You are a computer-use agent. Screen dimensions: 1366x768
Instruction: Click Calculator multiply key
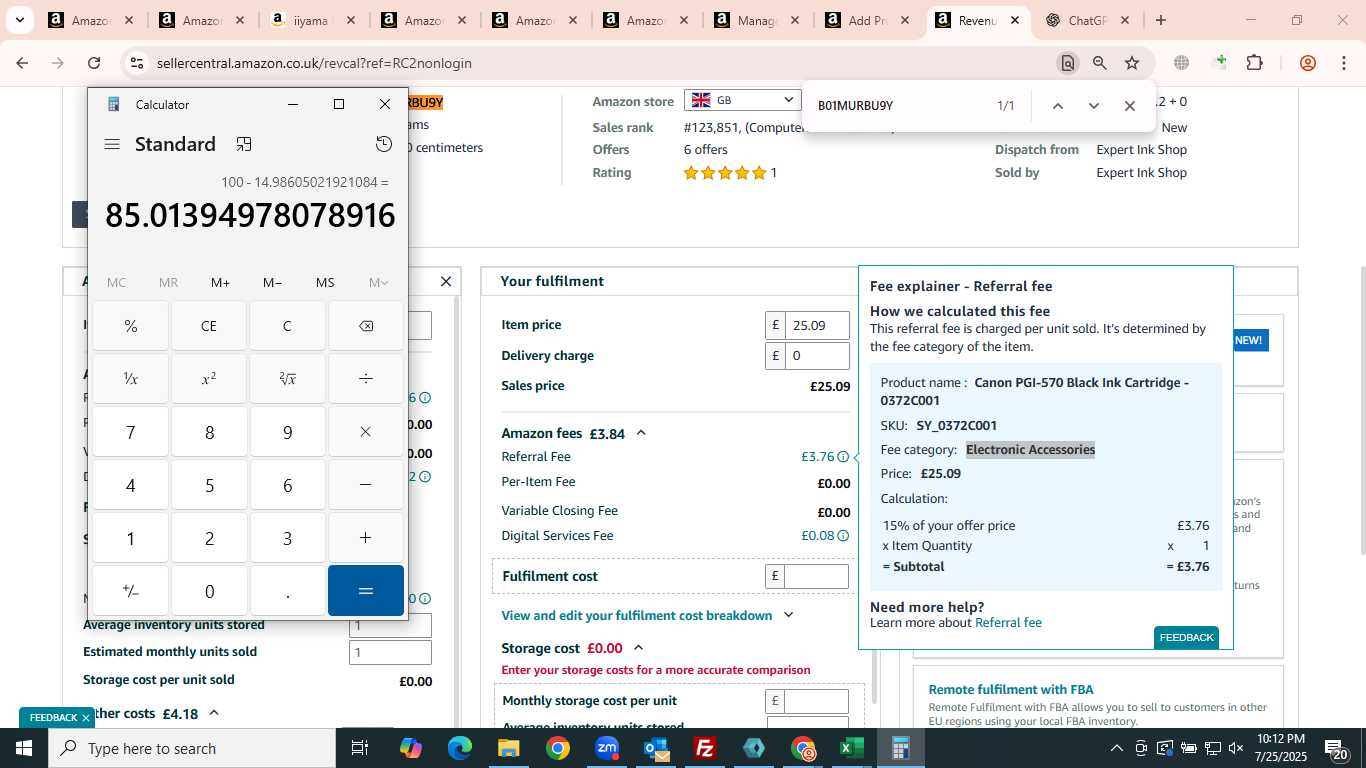[366, 432]
